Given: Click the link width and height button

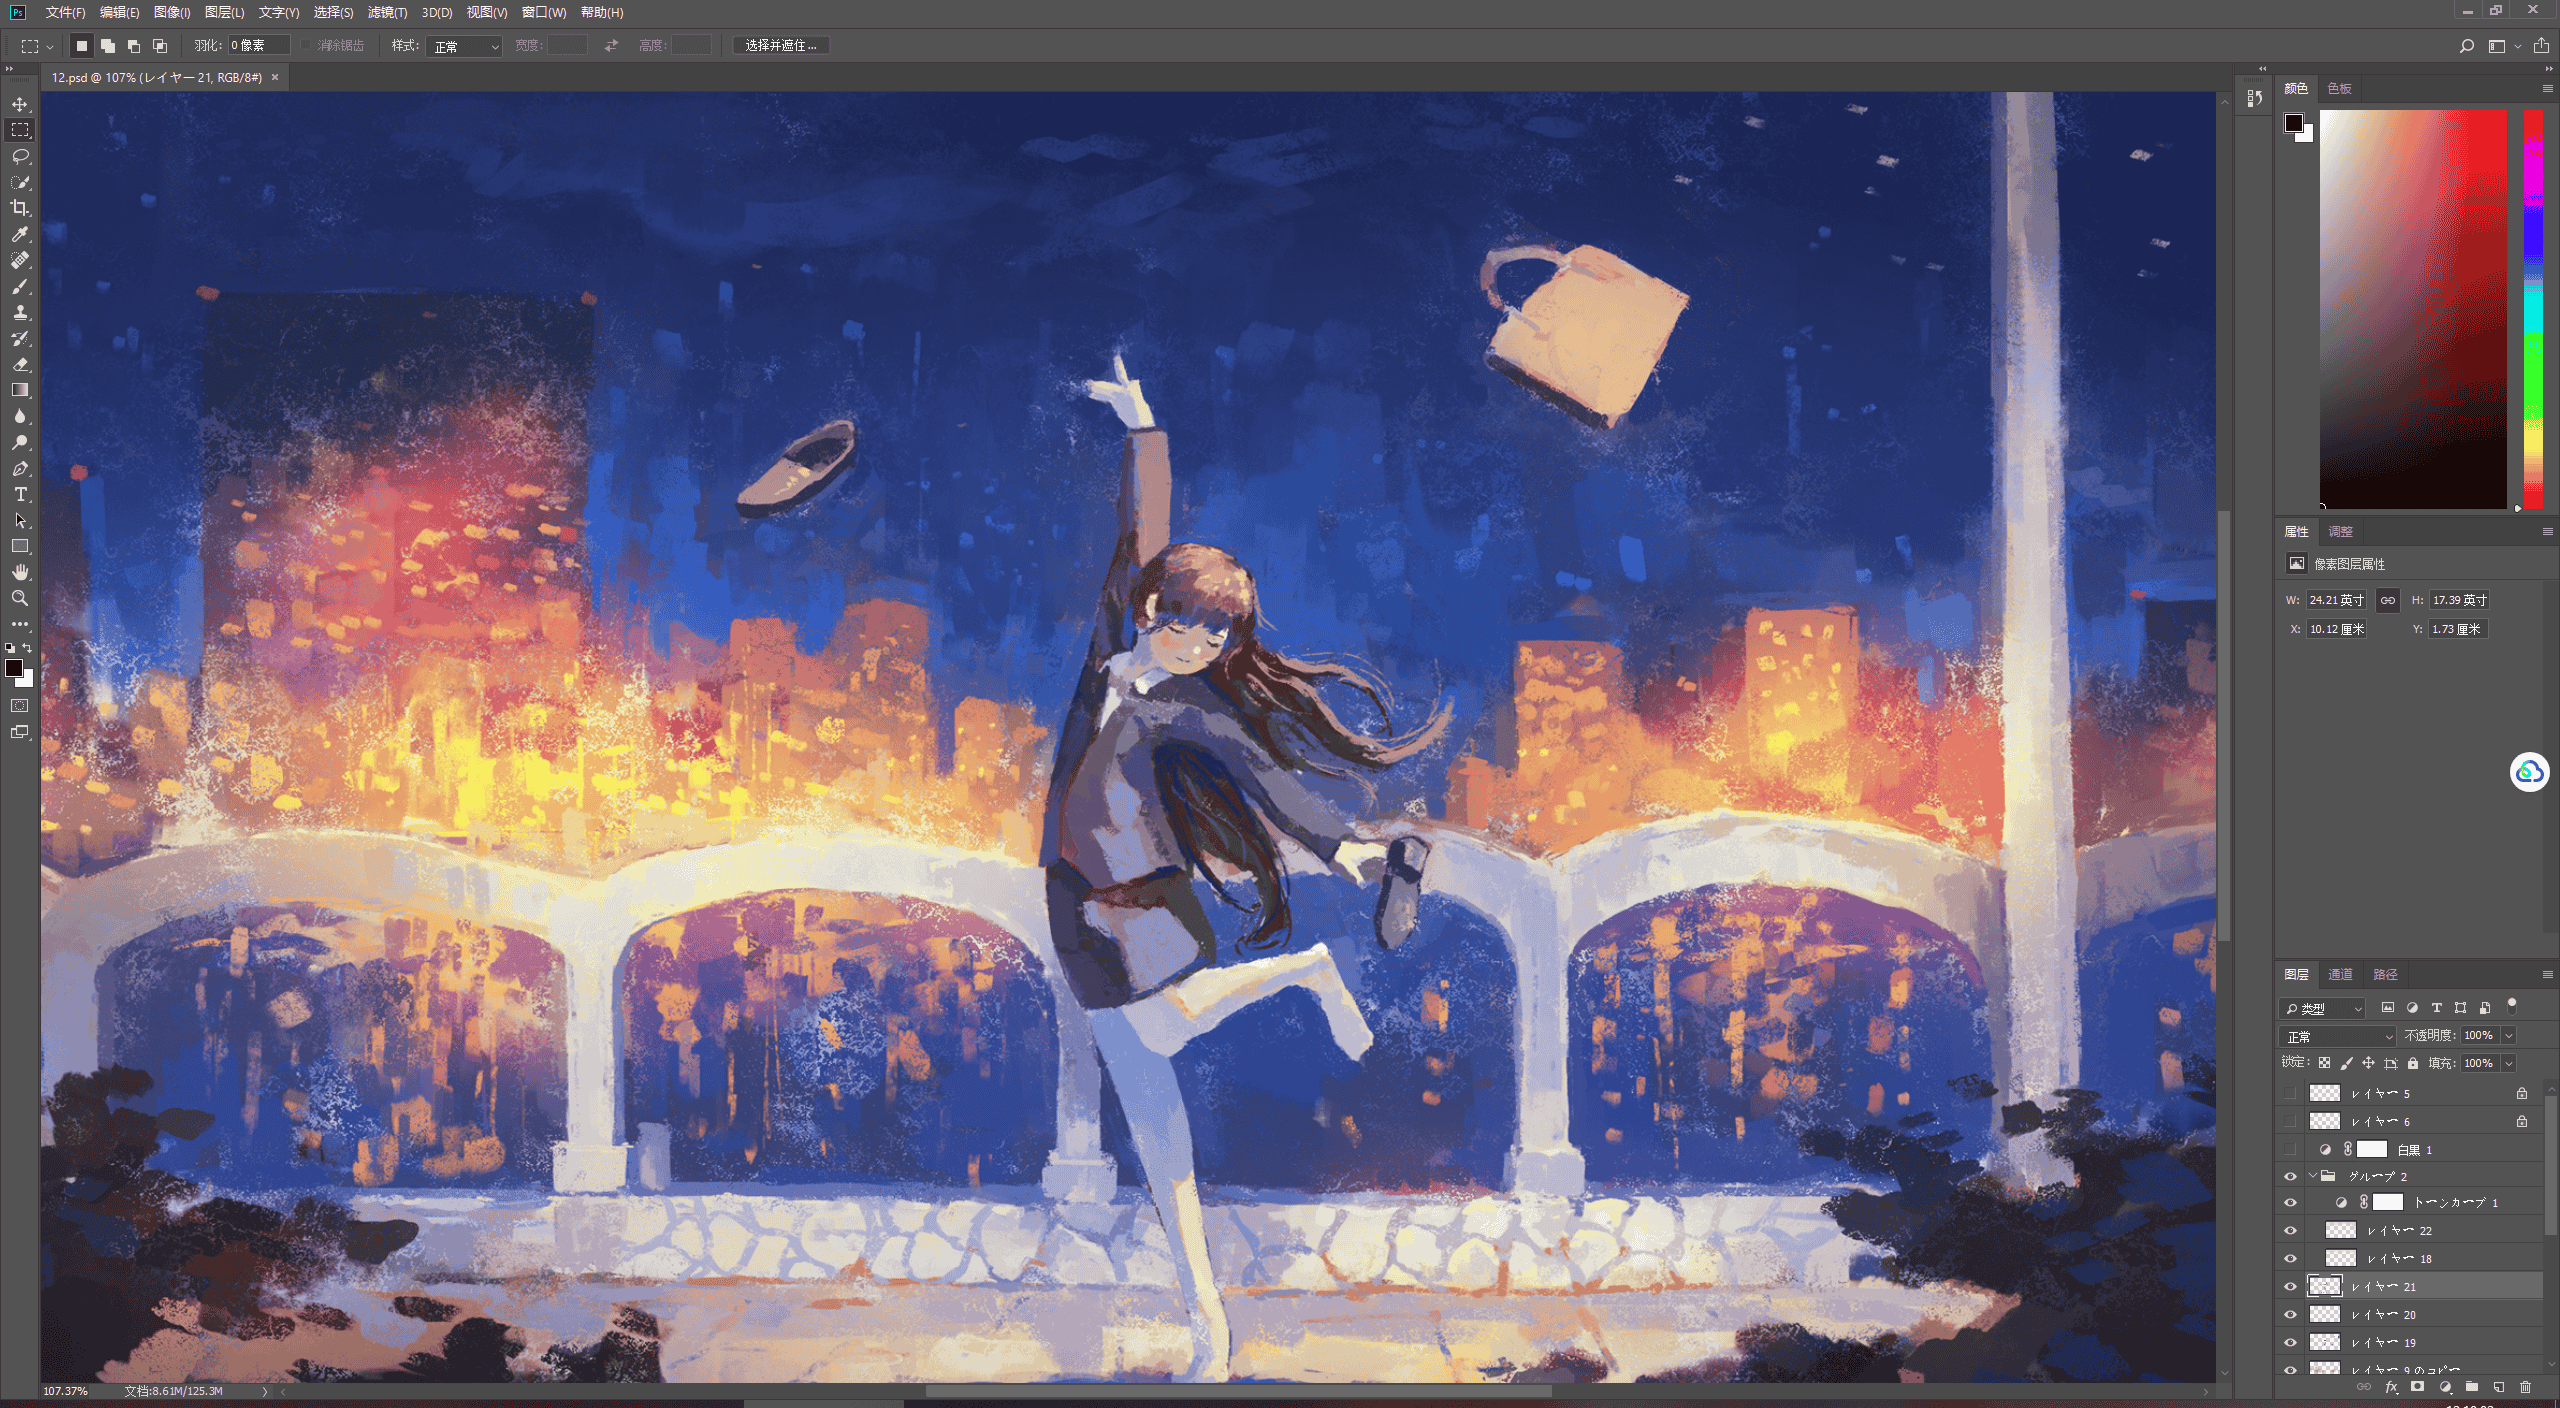Looking at the screenshot, I should 2388,600.
